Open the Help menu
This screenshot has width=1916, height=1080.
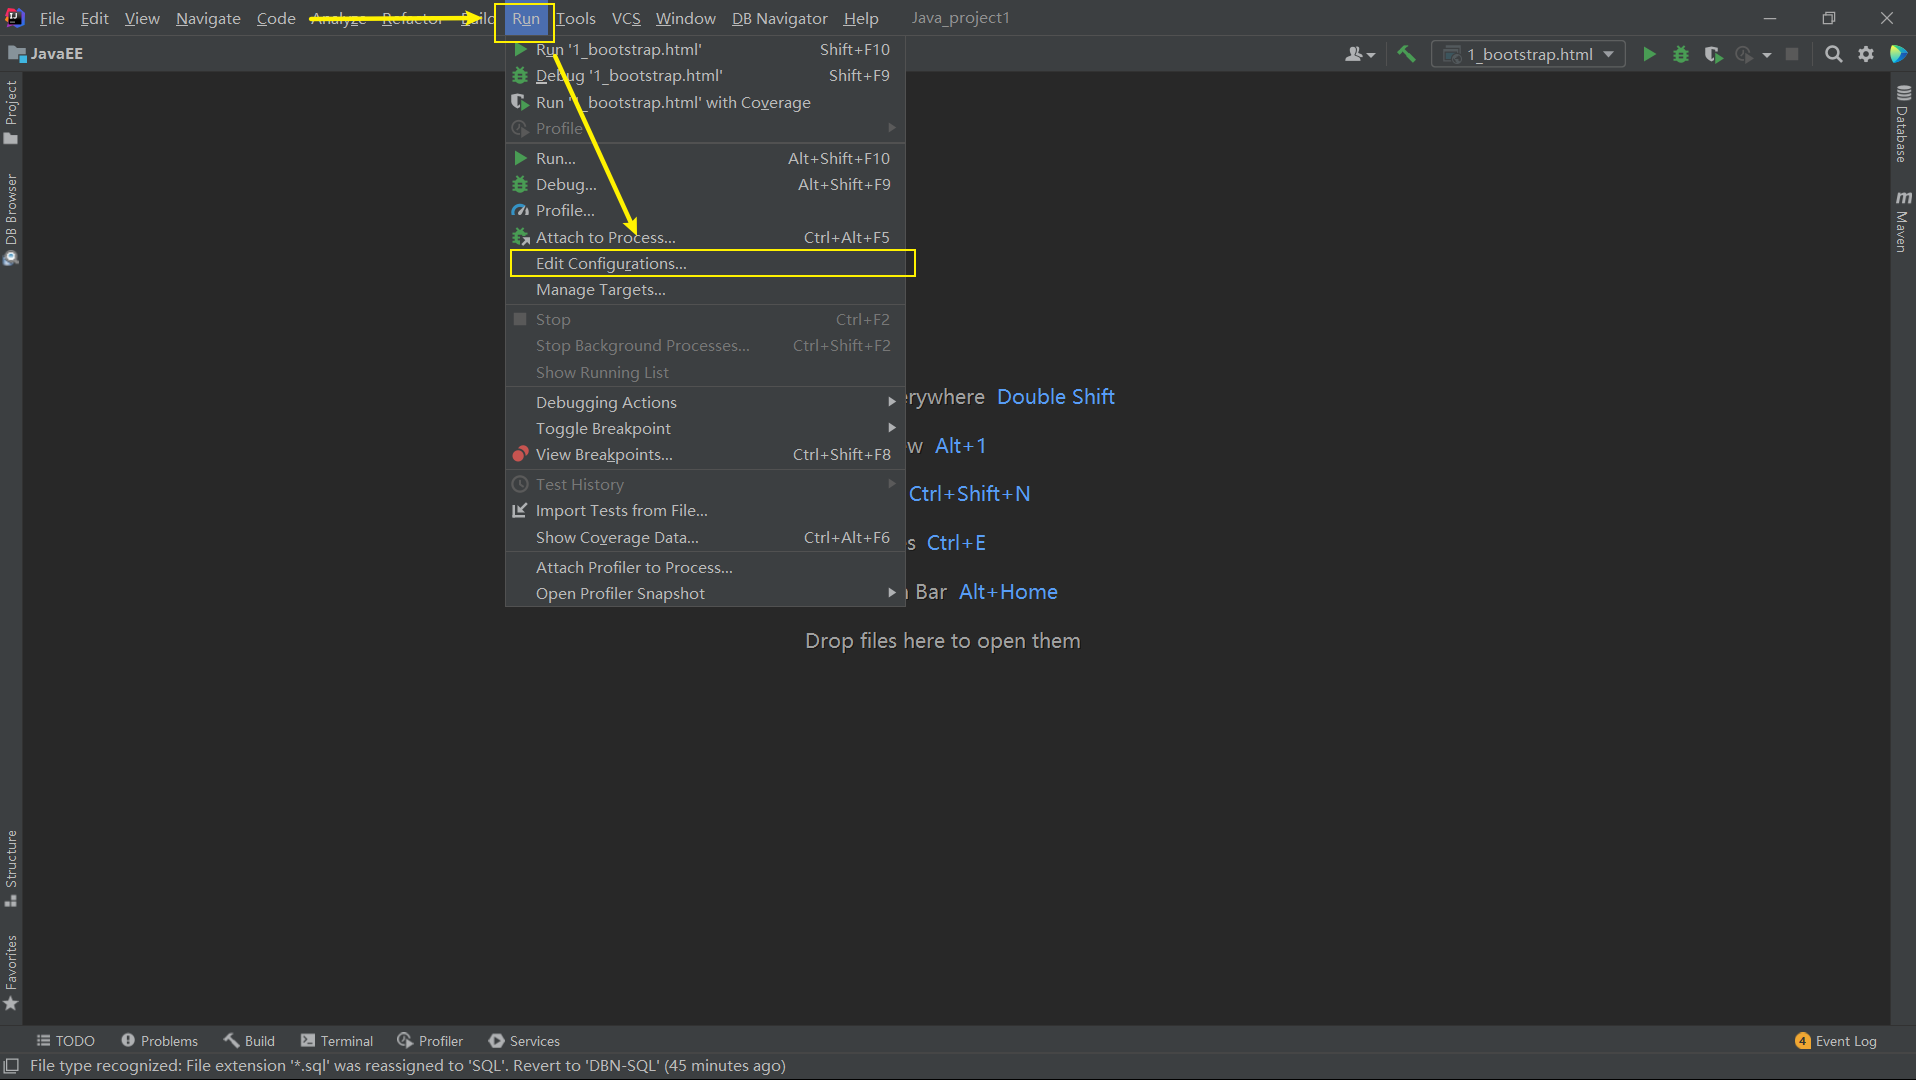pyautogui.click(x=860, y=18)
